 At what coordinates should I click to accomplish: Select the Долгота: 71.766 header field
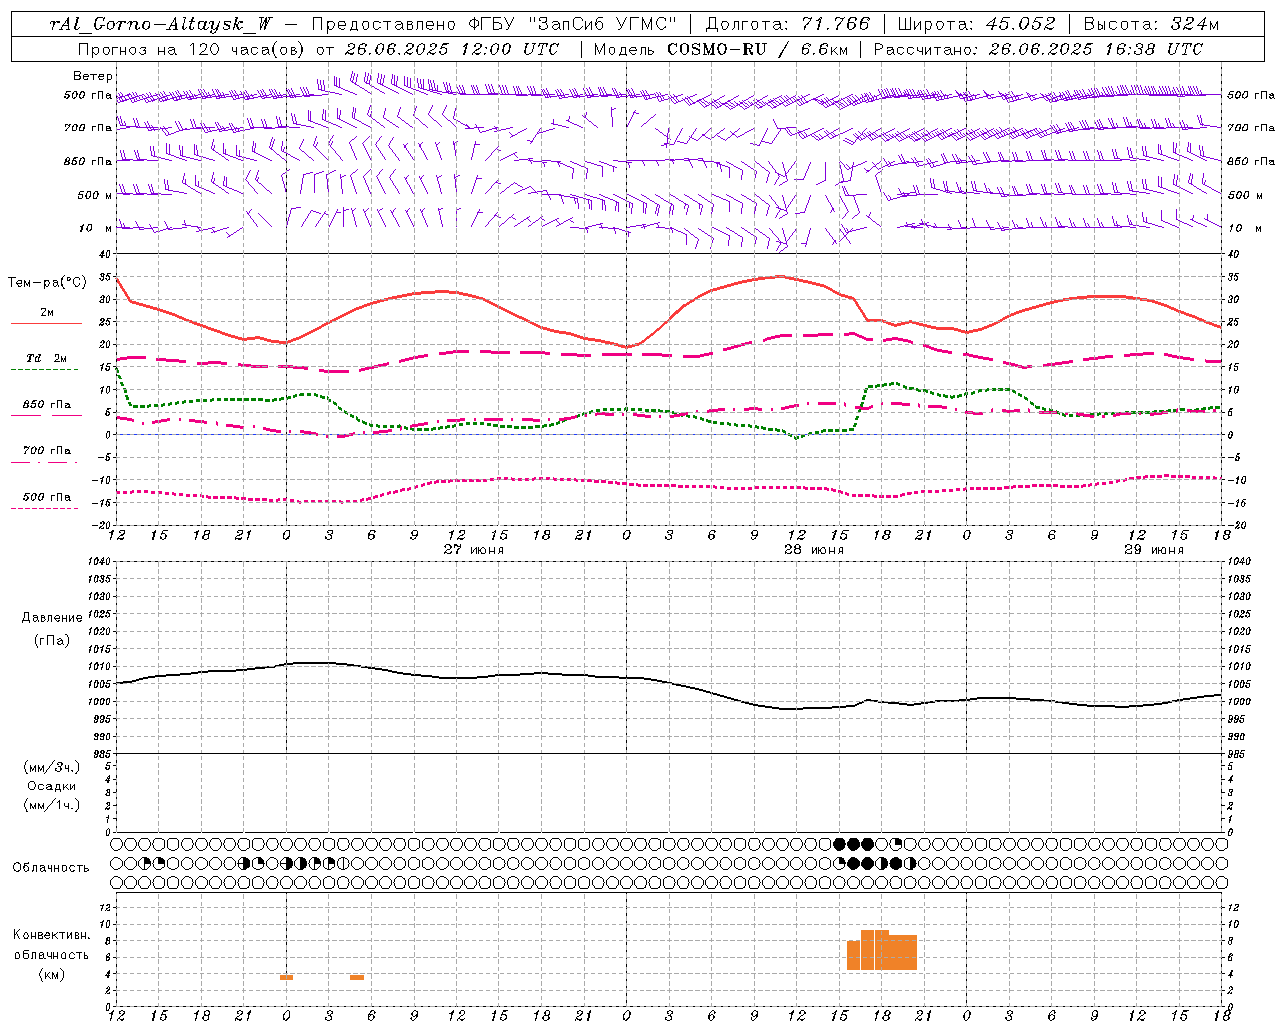click(x=788, y=24)
